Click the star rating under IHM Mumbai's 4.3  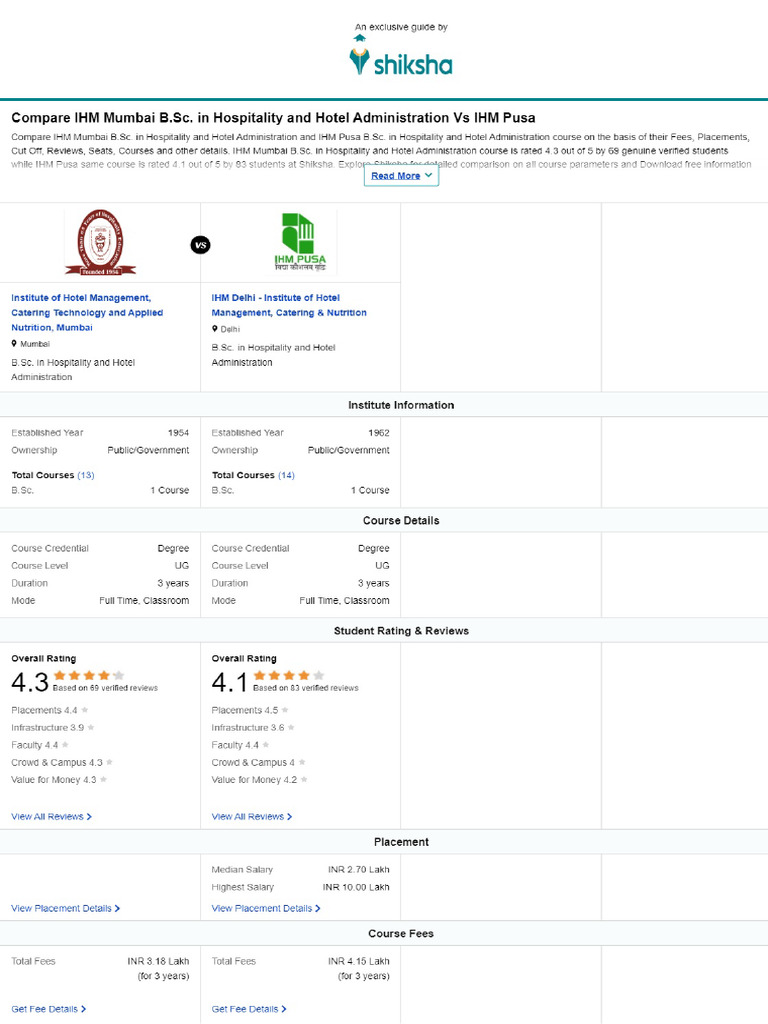(x=89, y=675)
